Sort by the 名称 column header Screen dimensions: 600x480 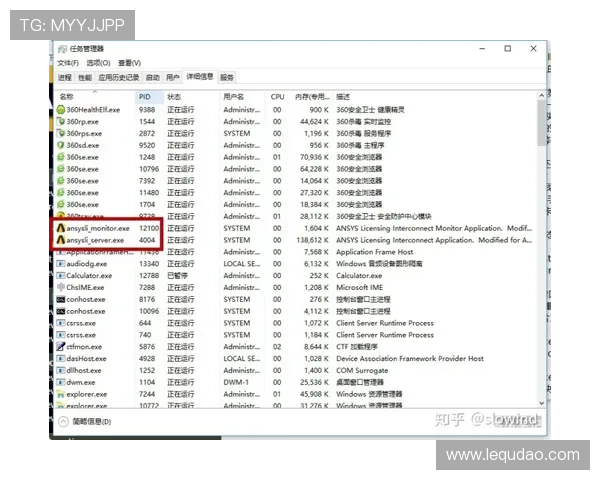tap(95, 97)
